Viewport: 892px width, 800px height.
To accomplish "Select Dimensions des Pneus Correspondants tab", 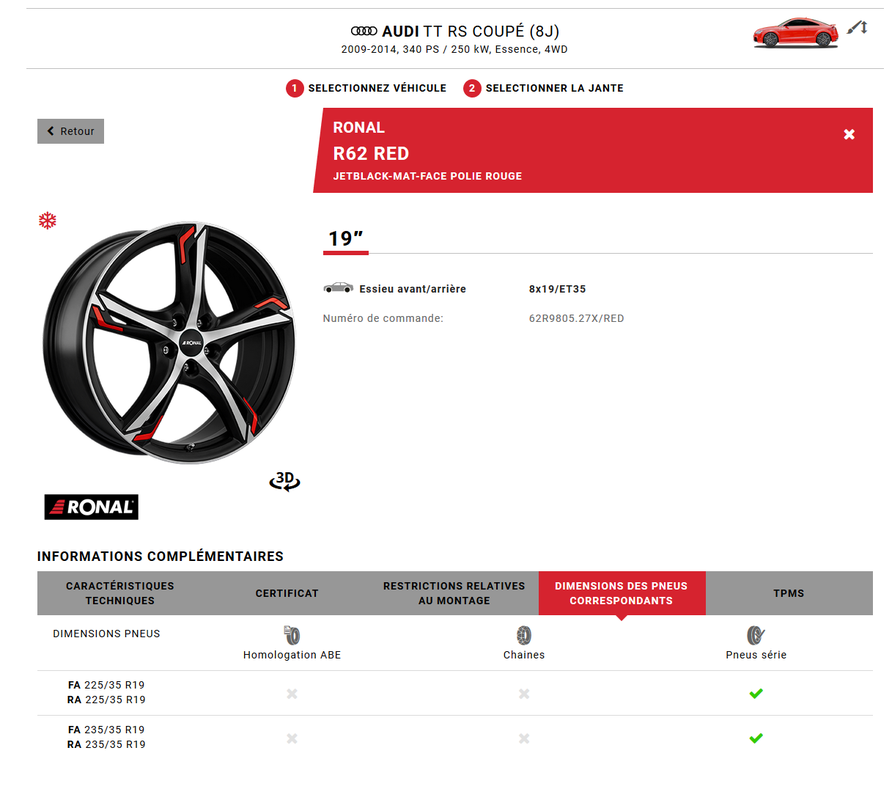I will (x=621, y=593).
